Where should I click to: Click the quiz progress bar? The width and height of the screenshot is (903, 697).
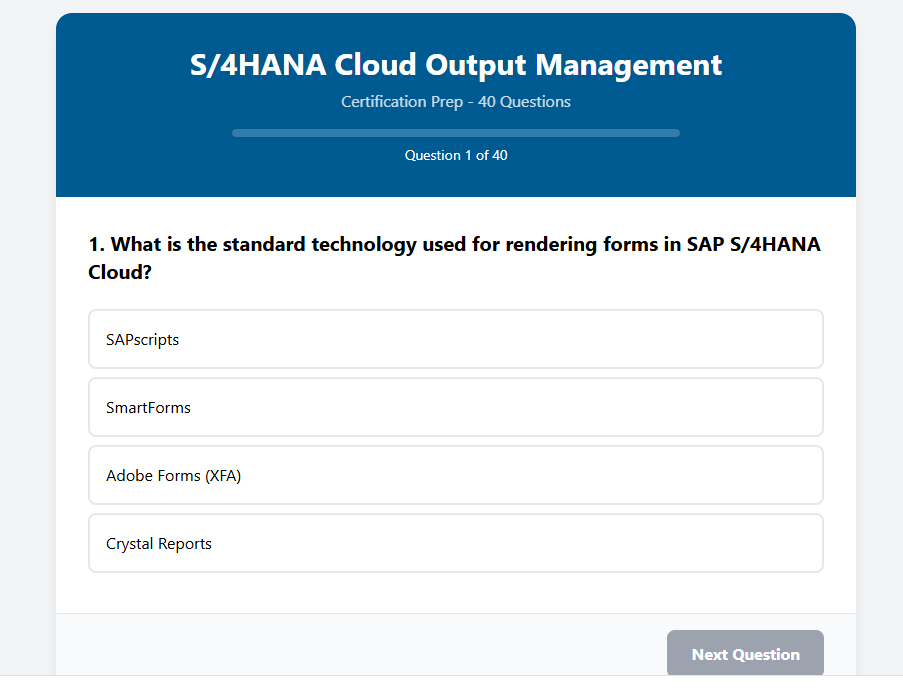pyautogui.click(x=456, y=133)
